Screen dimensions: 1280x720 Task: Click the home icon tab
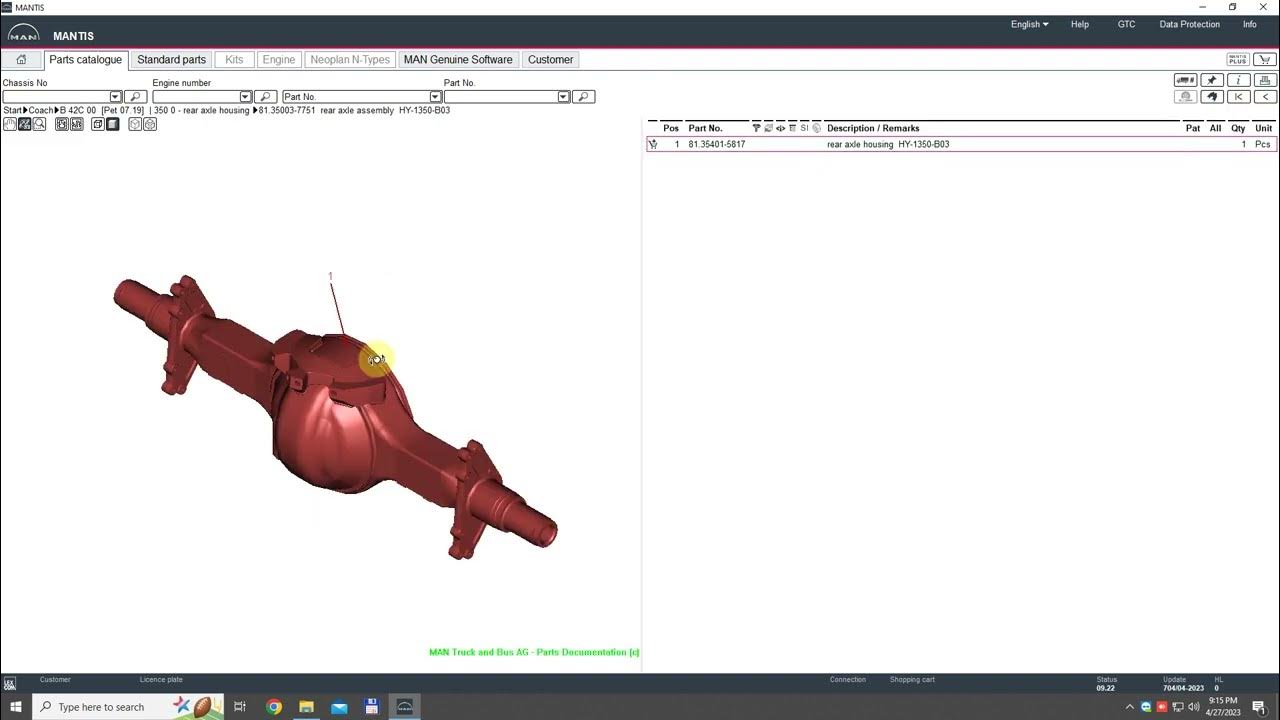21,60
